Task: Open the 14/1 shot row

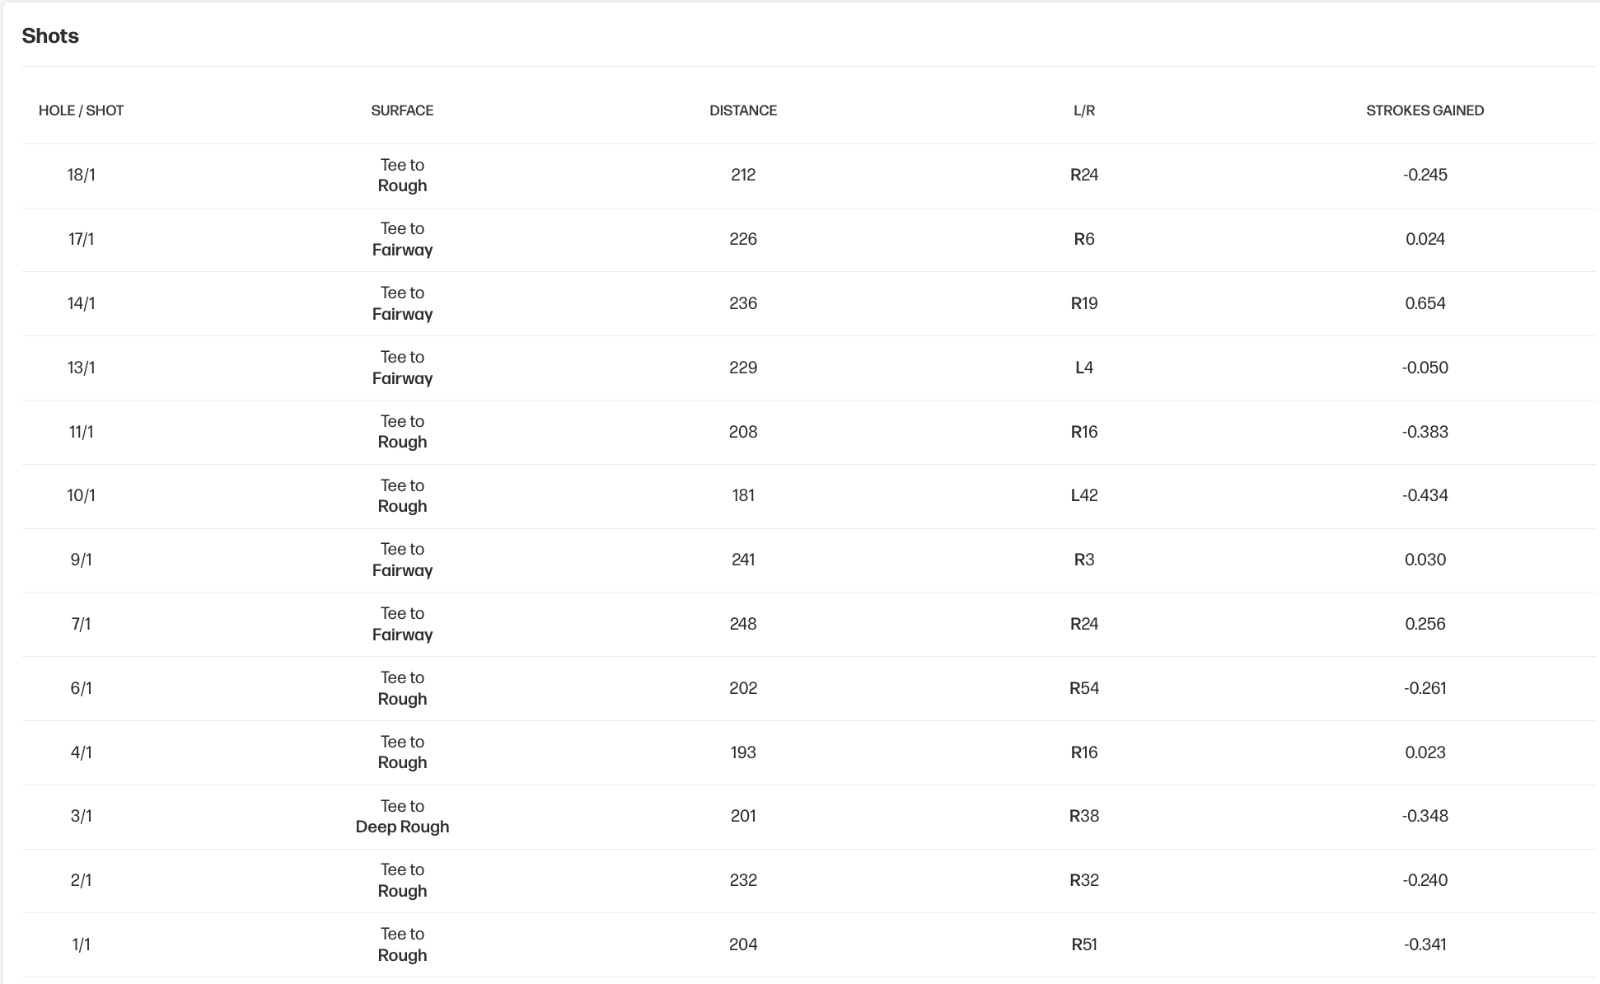Action: pyautogui.click(x=808, y=303)
